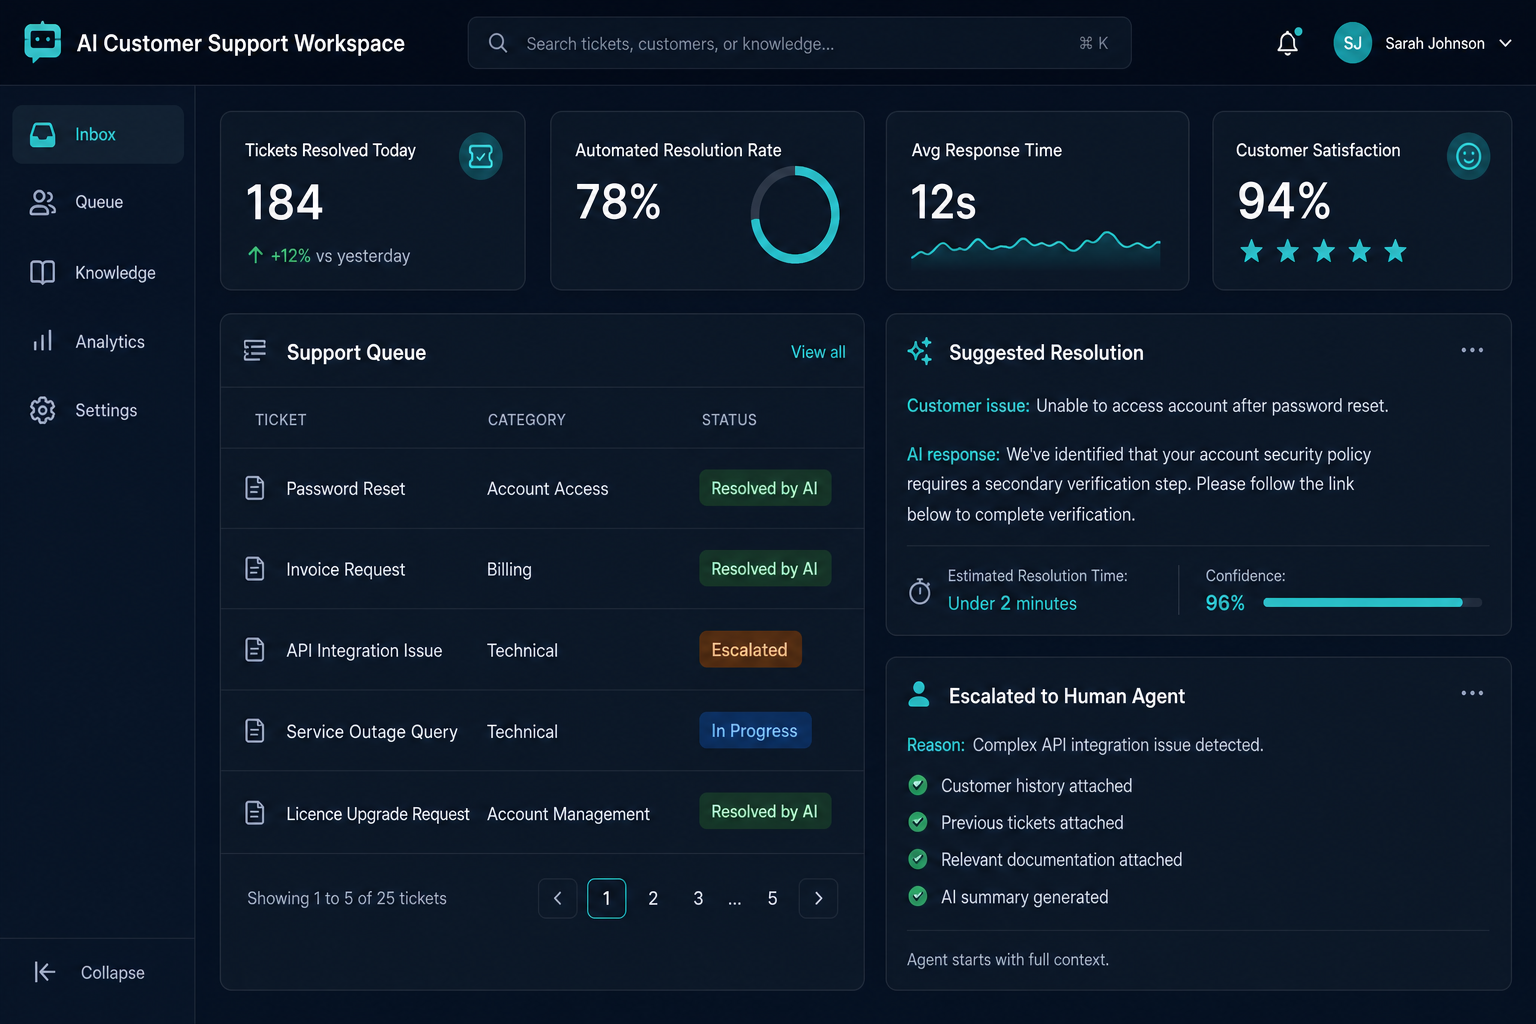Toggle Previous tickets attached check
This screenshot has width=1536, height=1024.
pyautogui.click(x=918, y=822)
